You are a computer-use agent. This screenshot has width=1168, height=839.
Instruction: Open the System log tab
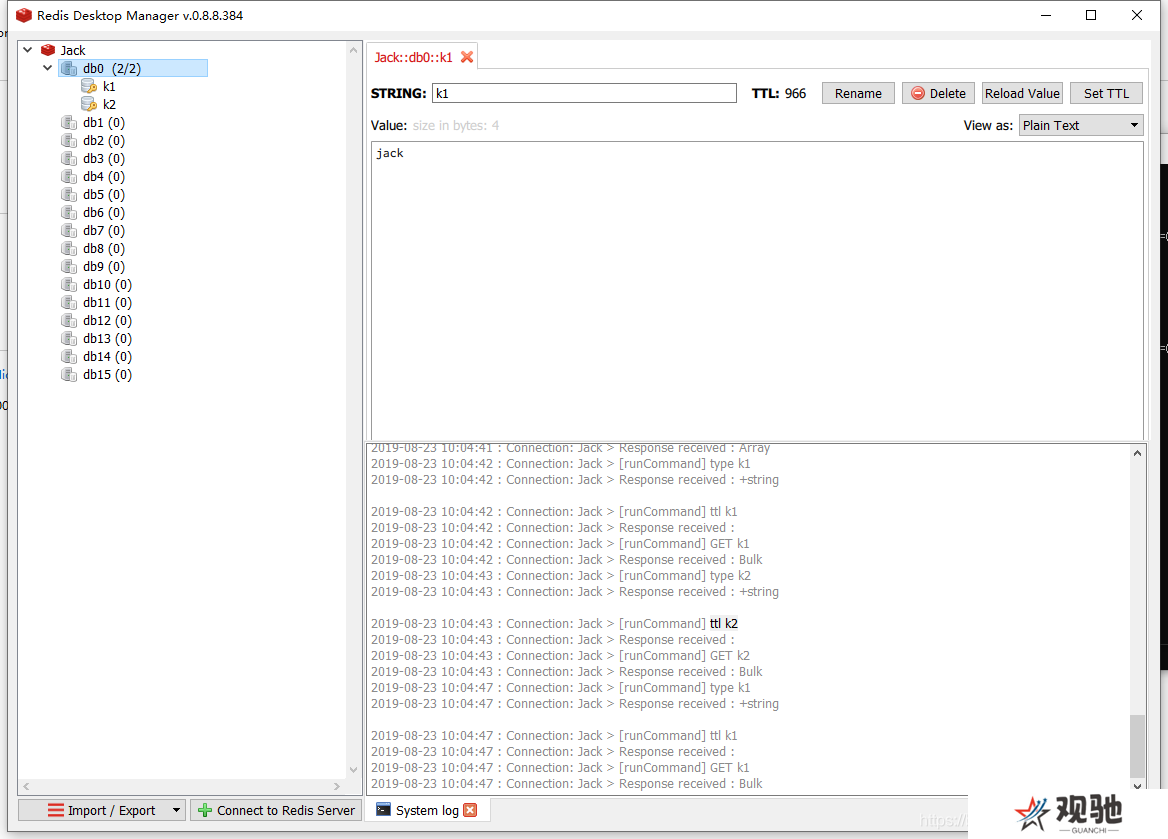(426, 810)
